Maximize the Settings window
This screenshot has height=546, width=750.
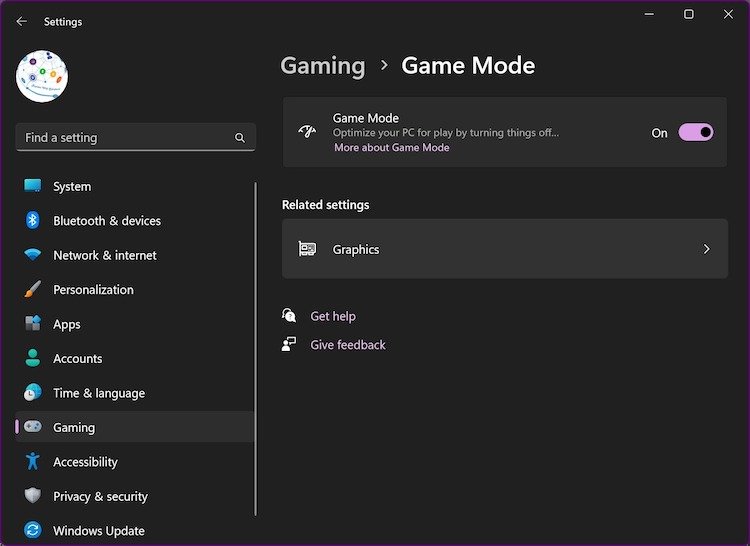pyautogui.click(x=689, y=14)
